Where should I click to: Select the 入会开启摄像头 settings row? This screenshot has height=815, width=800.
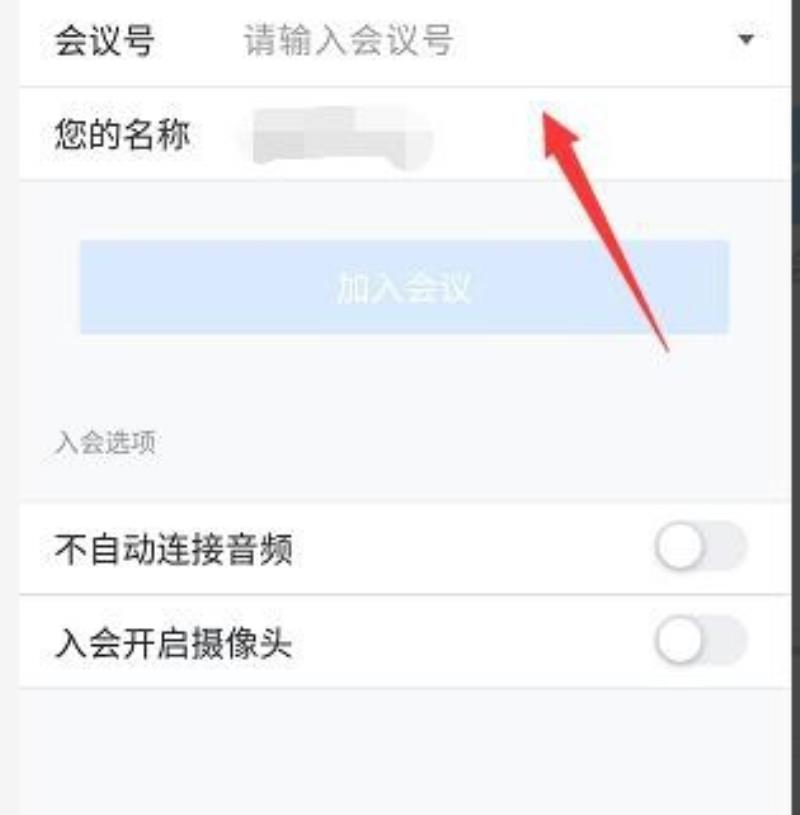click(x=405, y=642)
